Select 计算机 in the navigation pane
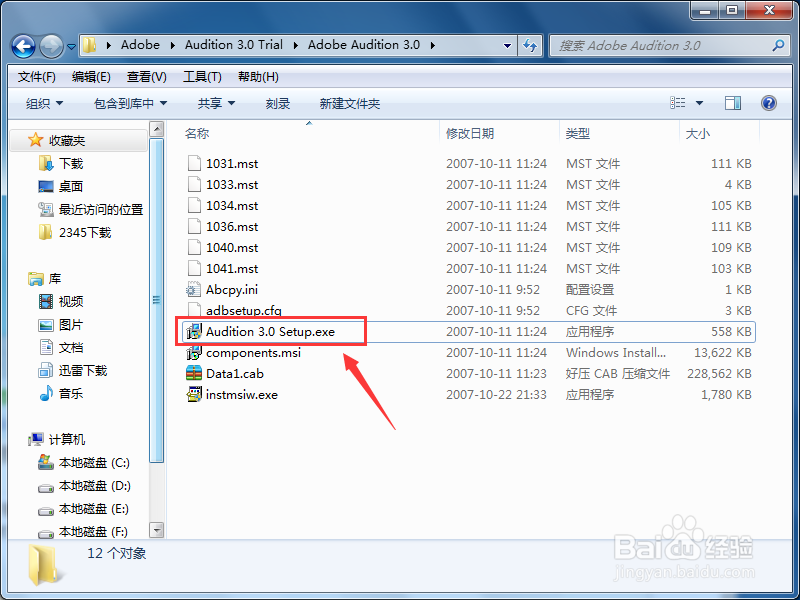The width and height of the screenshot is (800, 600). point(57,439)
